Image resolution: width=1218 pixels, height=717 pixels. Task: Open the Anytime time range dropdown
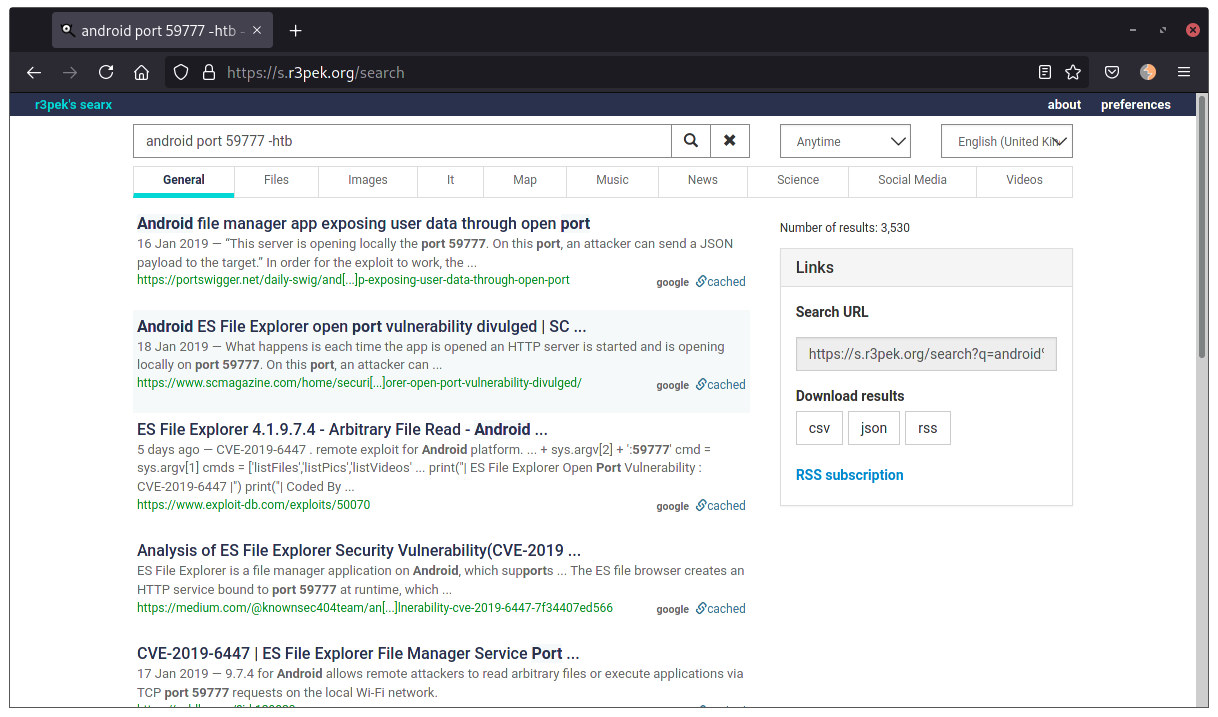point(845,140)
